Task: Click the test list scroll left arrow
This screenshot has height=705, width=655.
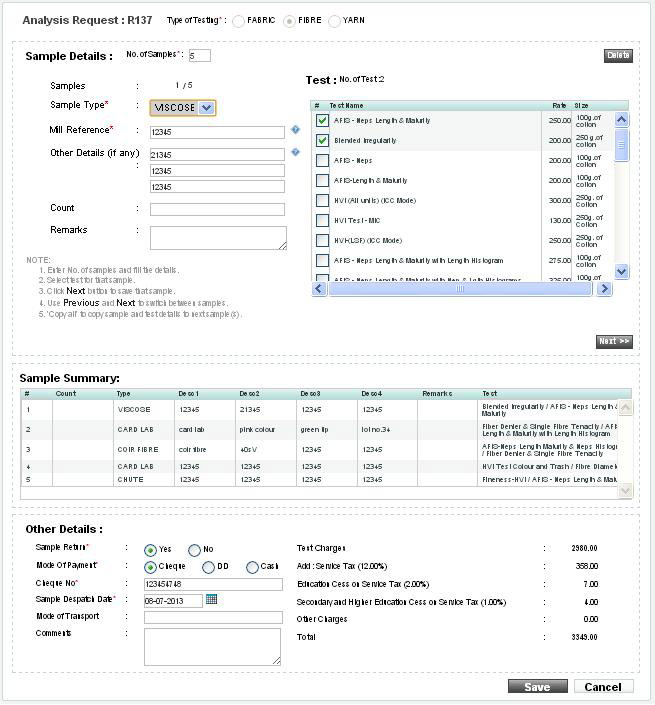Action: (x=319, y=289)
